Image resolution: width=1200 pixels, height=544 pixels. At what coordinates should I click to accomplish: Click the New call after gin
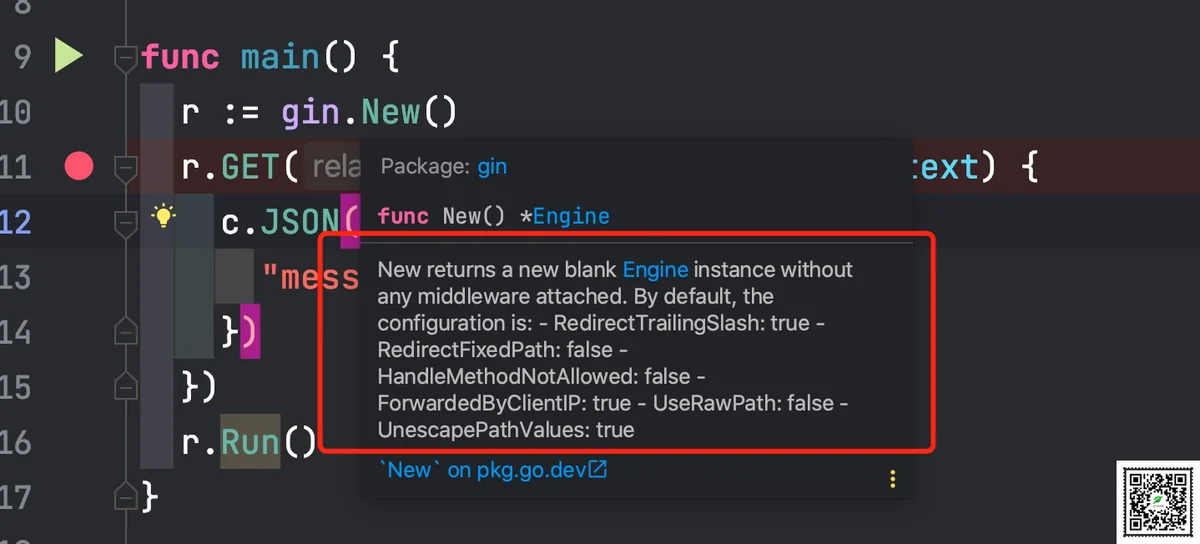[391, 112]
